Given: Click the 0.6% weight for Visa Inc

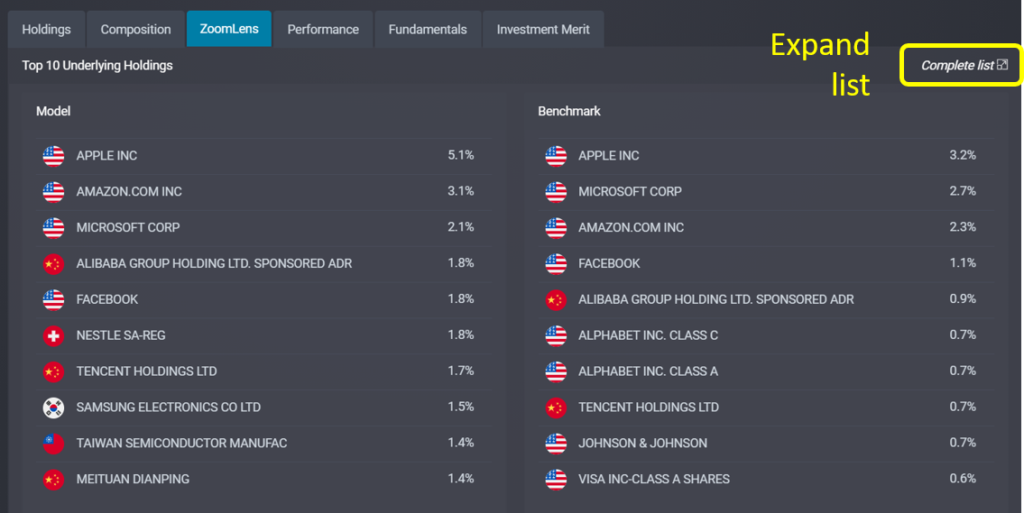Looking at the screenshot, I should click(963, 478).
